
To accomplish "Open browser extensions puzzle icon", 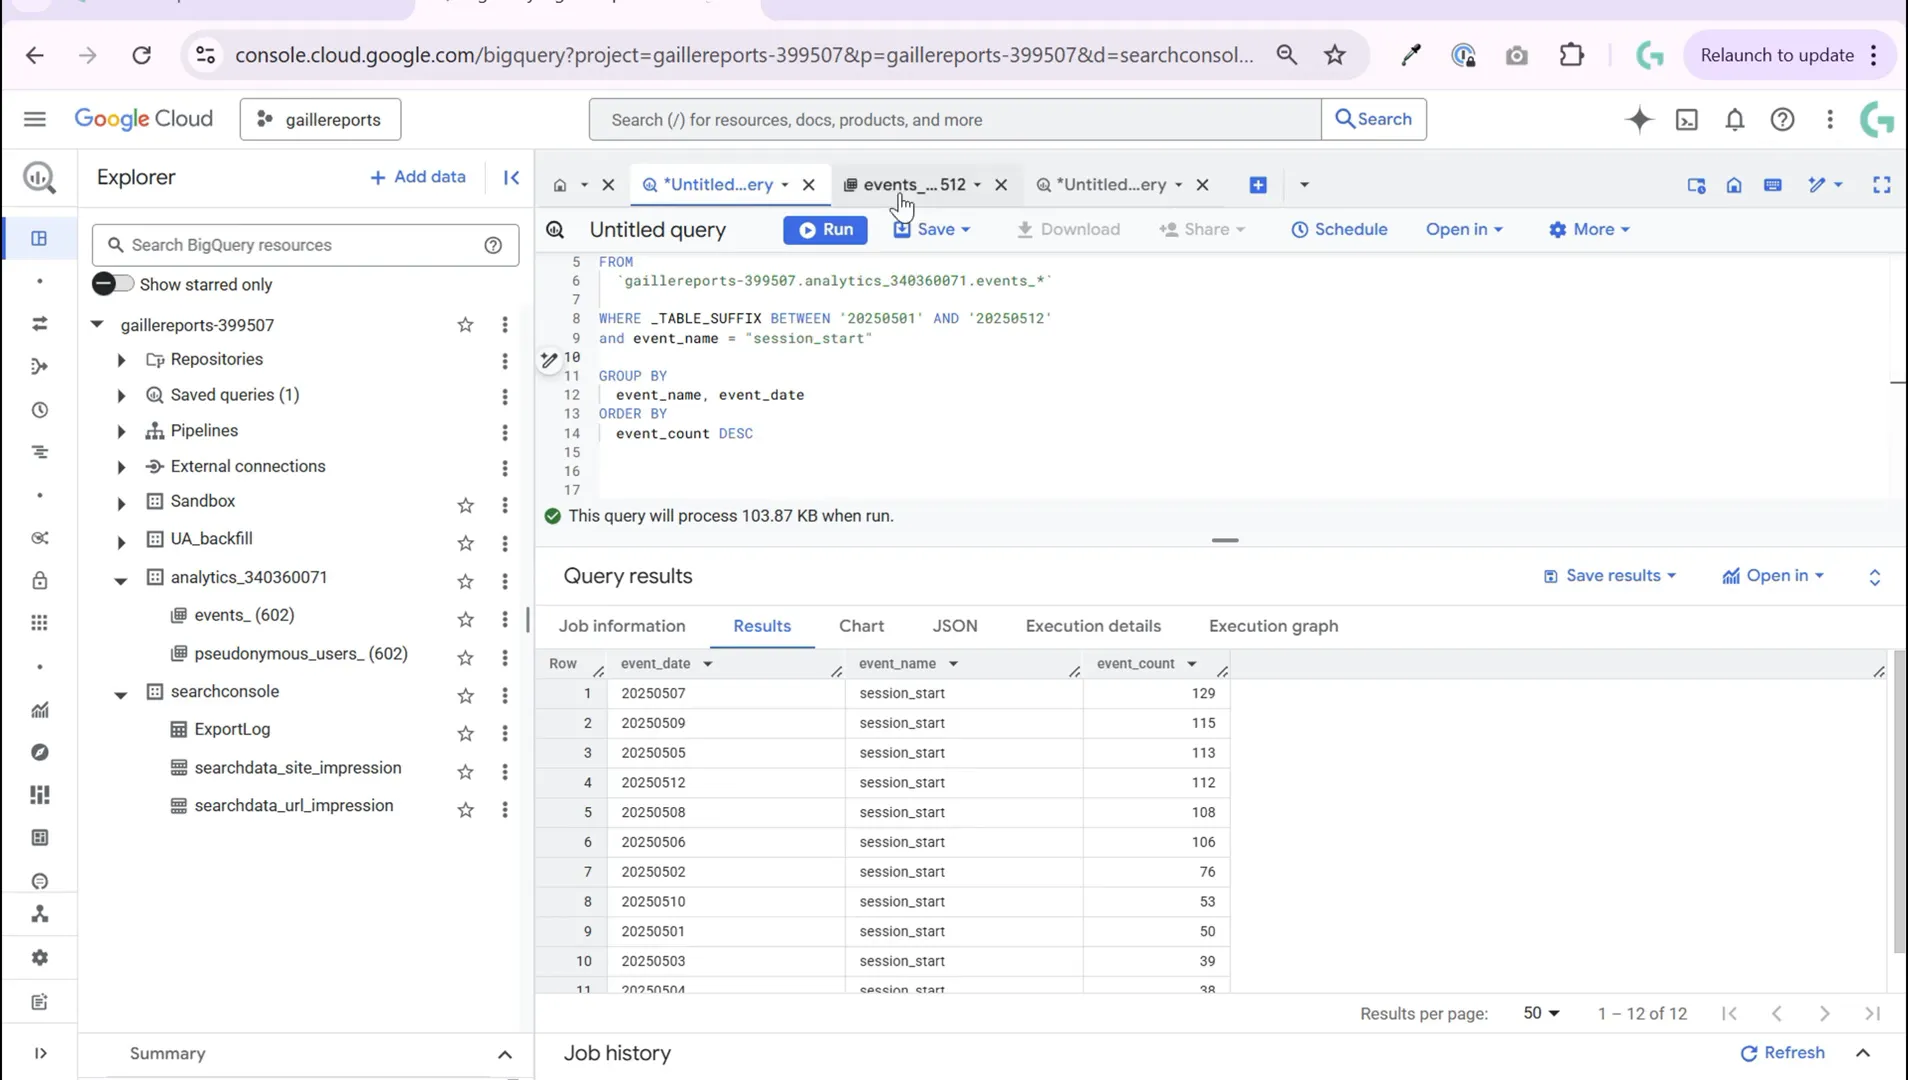I will tap(1571, 55).
